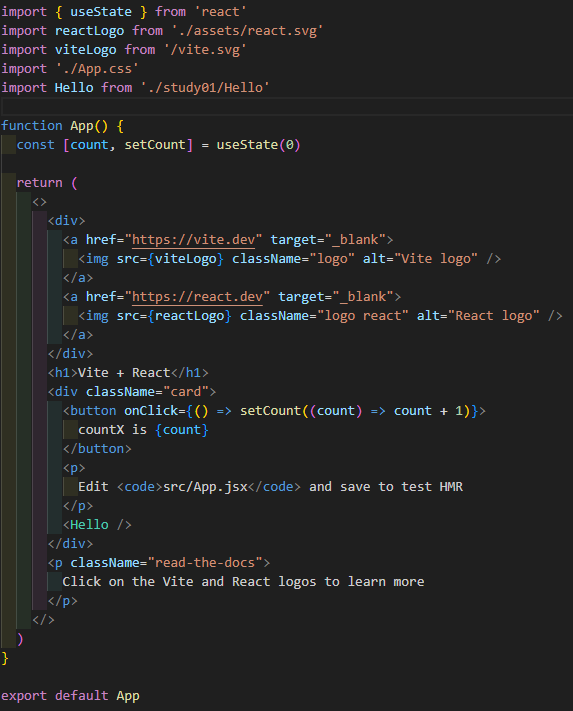Viewport: 573px width, 711px height.
Task: Click the "Vite logo" alt text string
Action: tap(436, 258)
